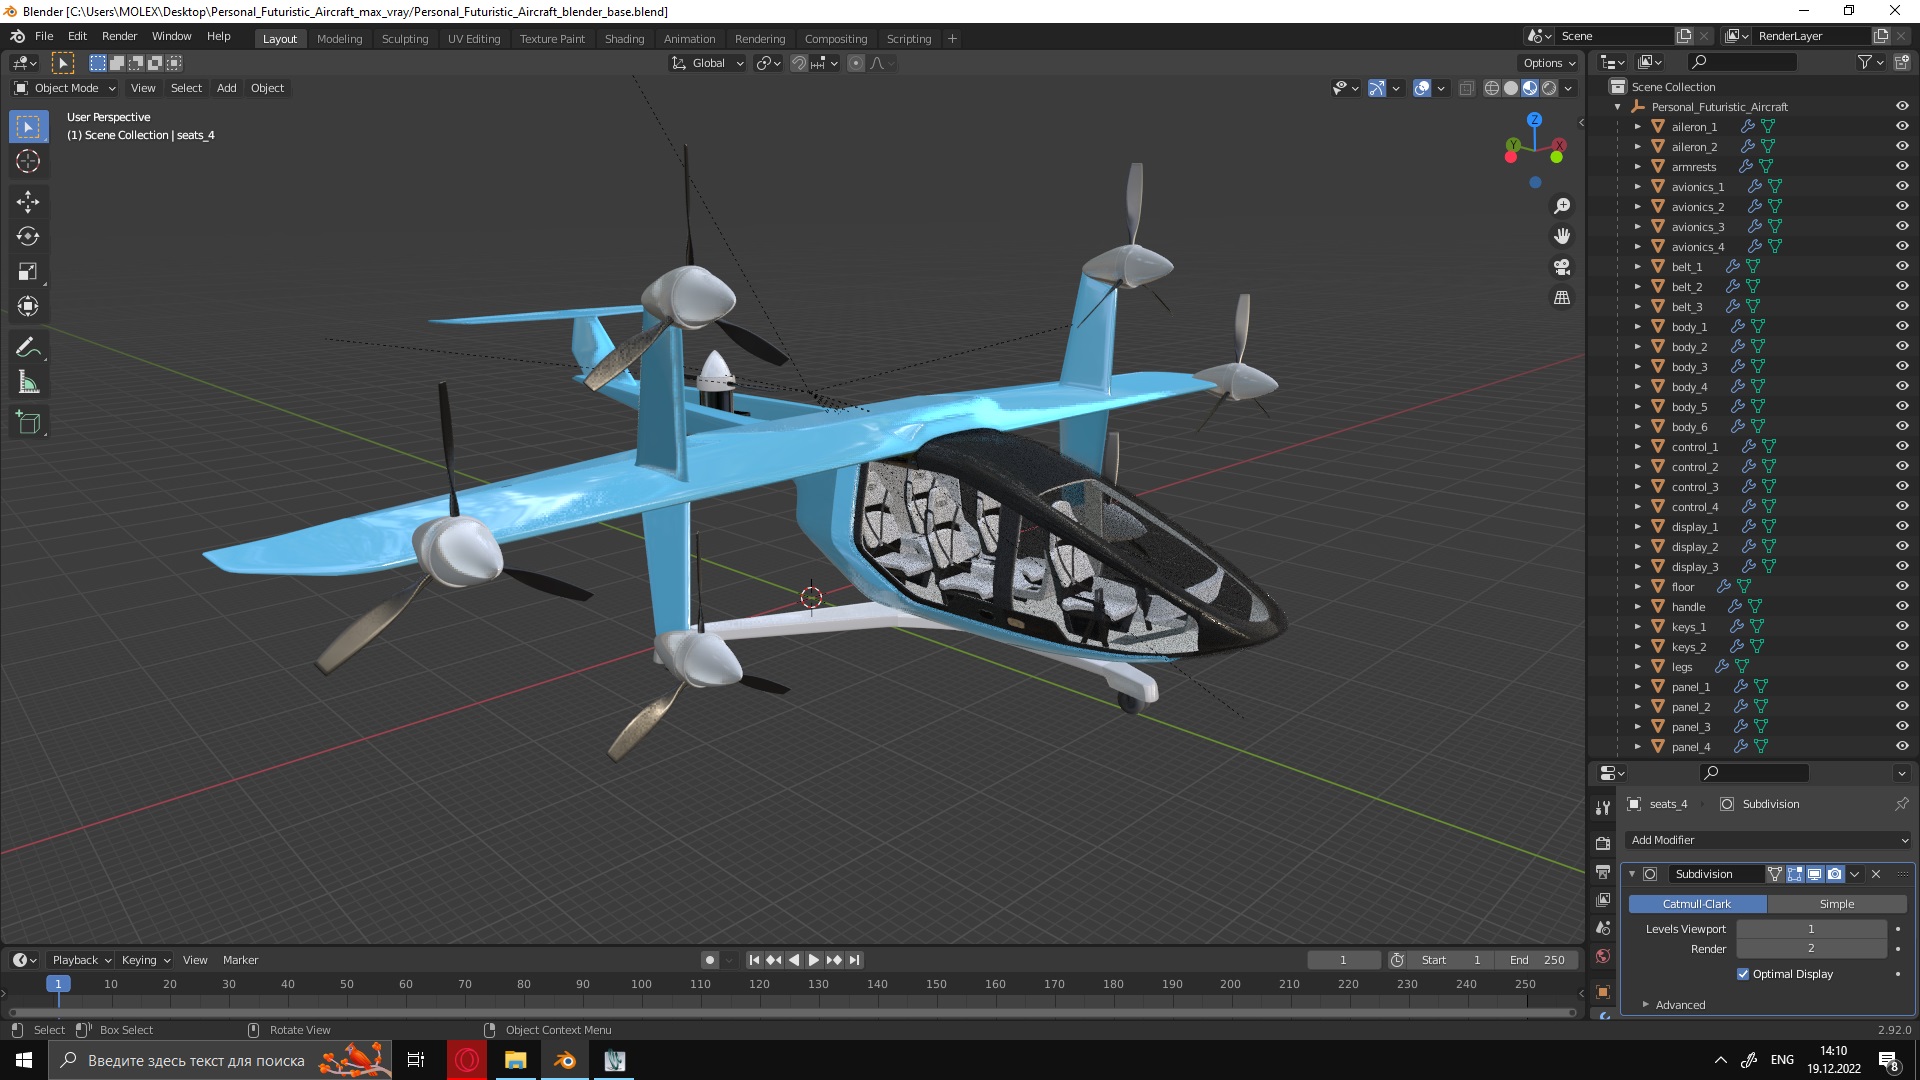
Task: Select the Move tool in toolbar
Action: [28, 201]
